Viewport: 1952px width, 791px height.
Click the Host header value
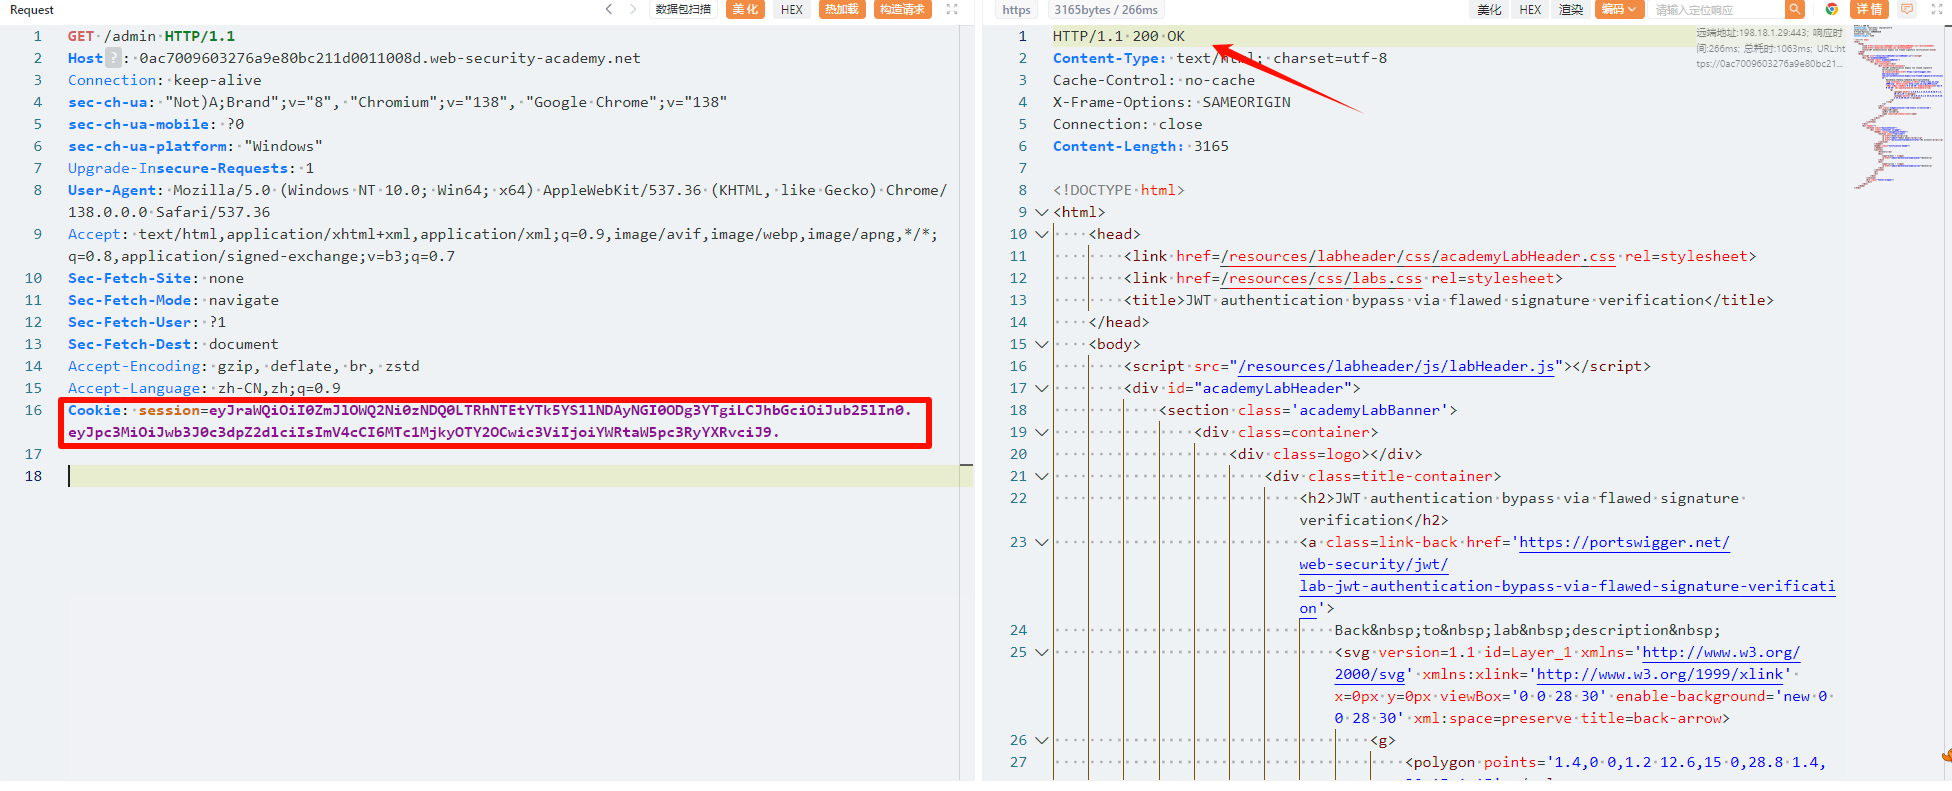389,58
